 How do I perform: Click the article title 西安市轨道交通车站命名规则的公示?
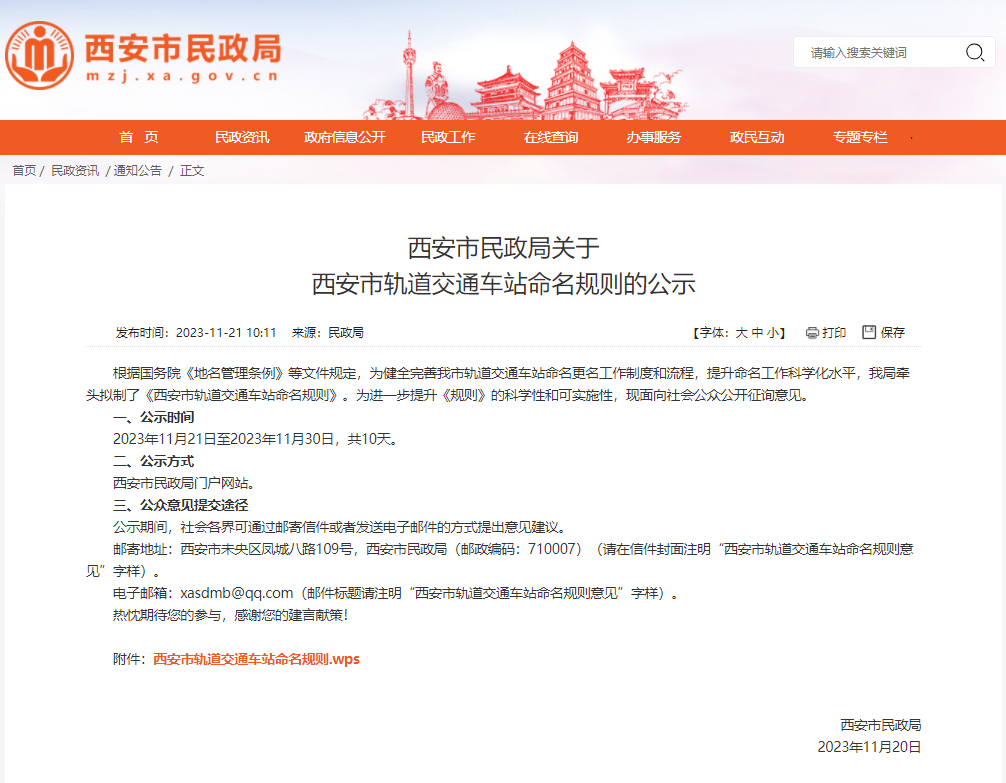(x=504, y=284)
